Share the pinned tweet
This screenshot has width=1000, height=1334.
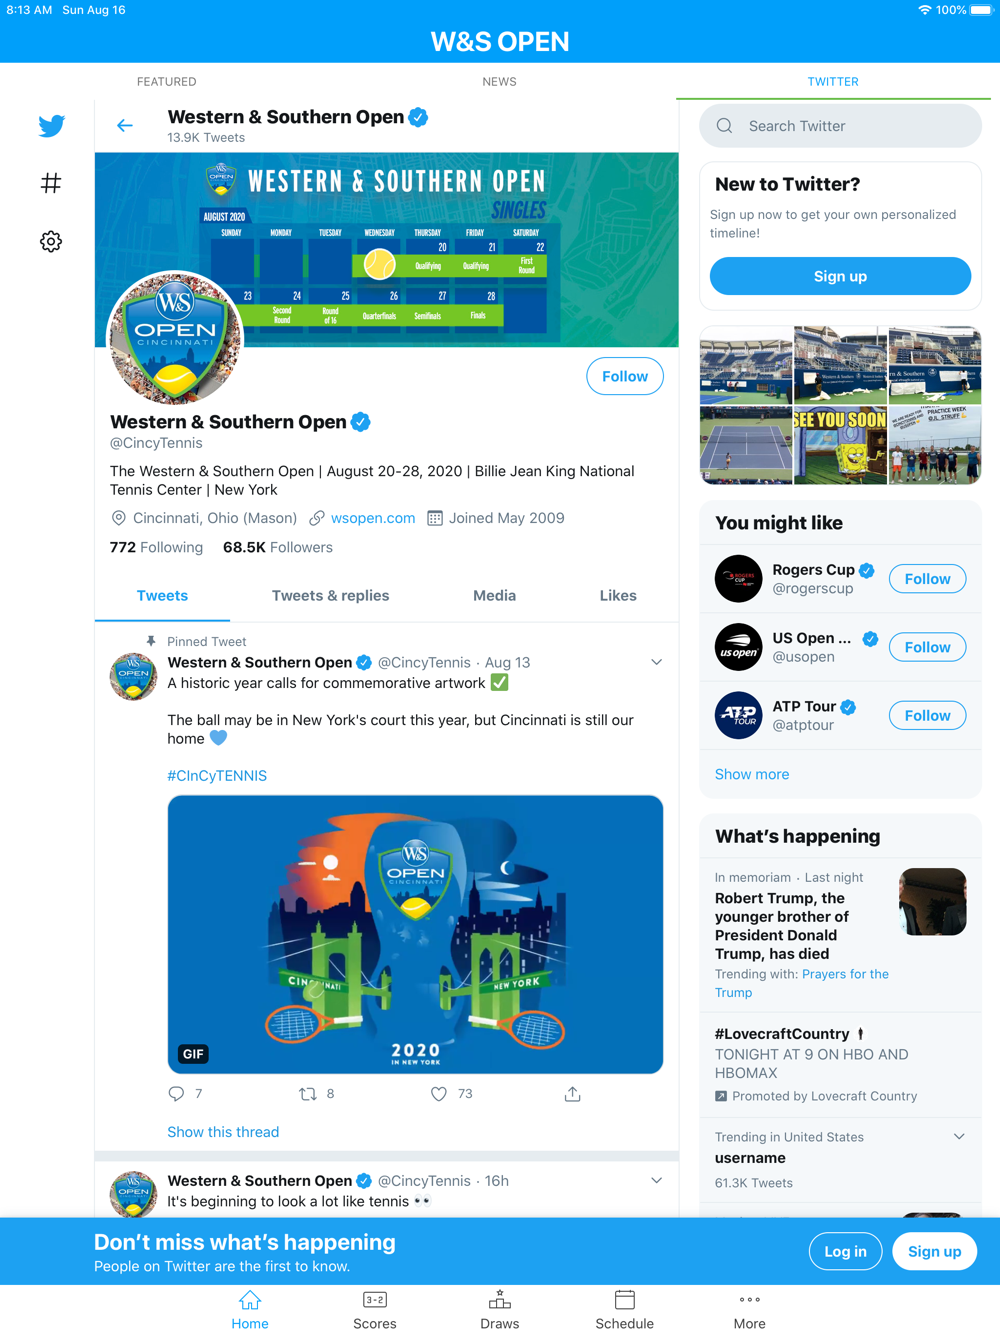(x=572, y=1094)
